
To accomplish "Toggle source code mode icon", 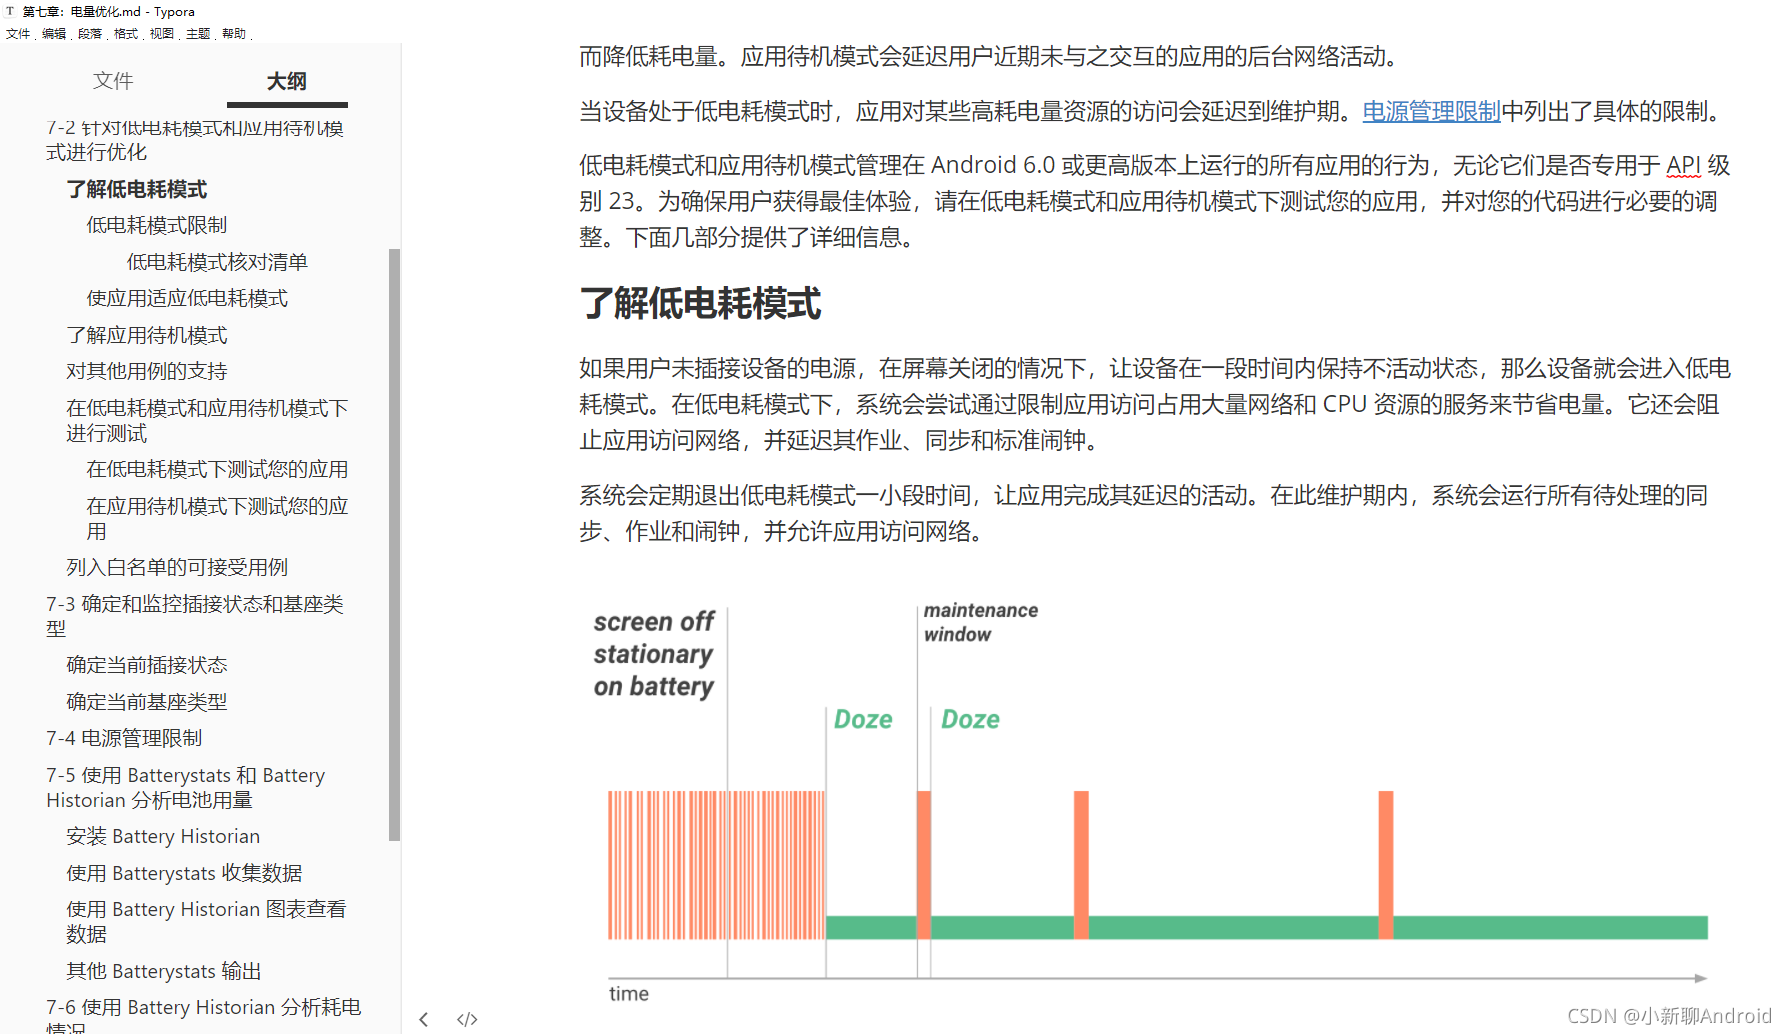I will coord(467,1019).
